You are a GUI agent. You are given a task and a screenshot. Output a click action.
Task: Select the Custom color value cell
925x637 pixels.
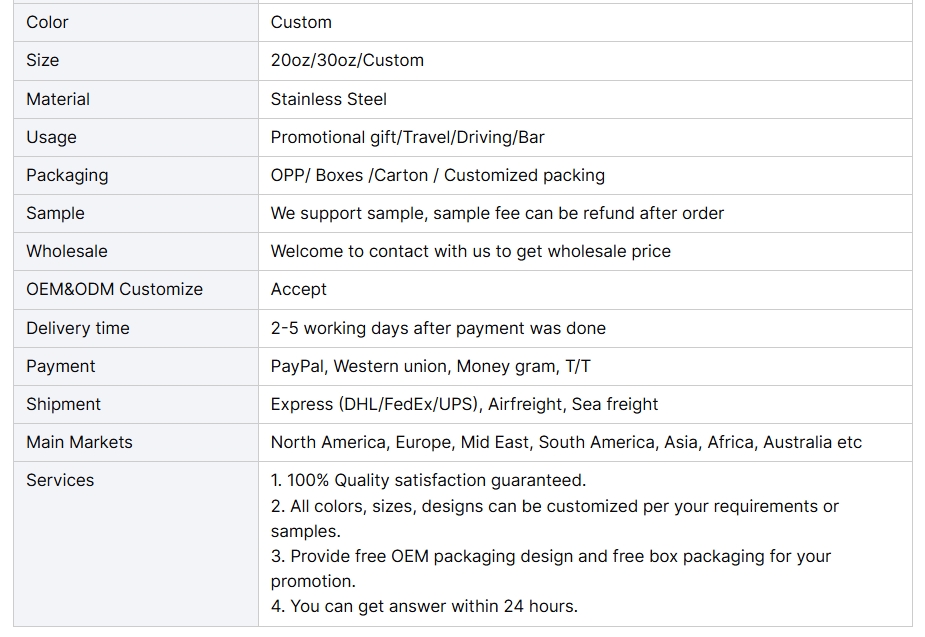pos(585,22)
